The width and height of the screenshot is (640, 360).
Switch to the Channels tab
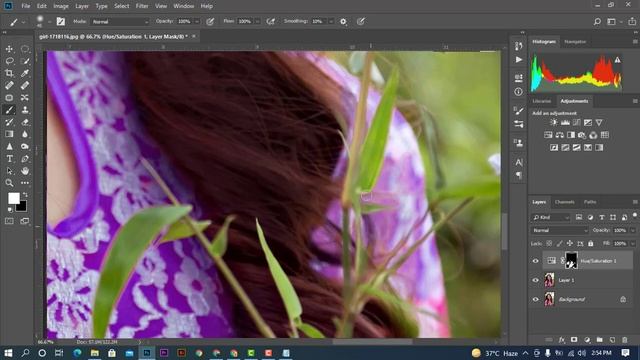(564, 202)
